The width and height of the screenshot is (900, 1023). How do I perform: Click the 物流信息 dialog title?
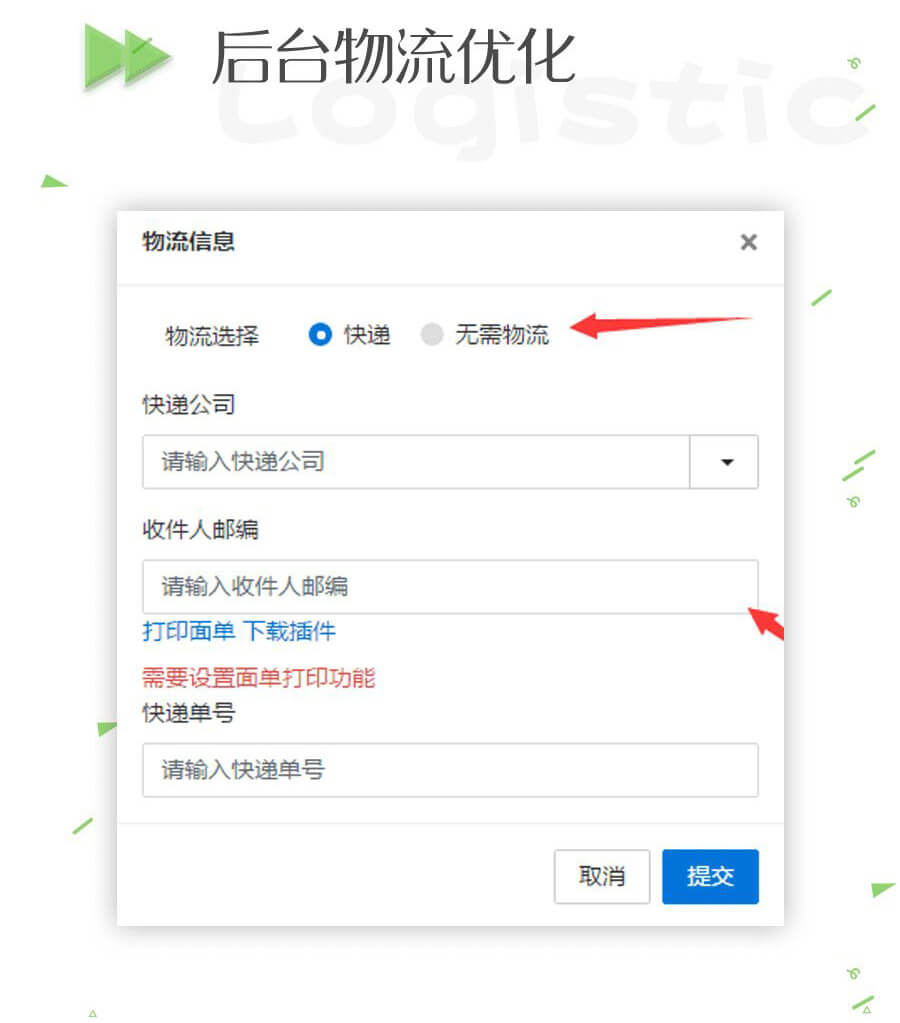189,241
